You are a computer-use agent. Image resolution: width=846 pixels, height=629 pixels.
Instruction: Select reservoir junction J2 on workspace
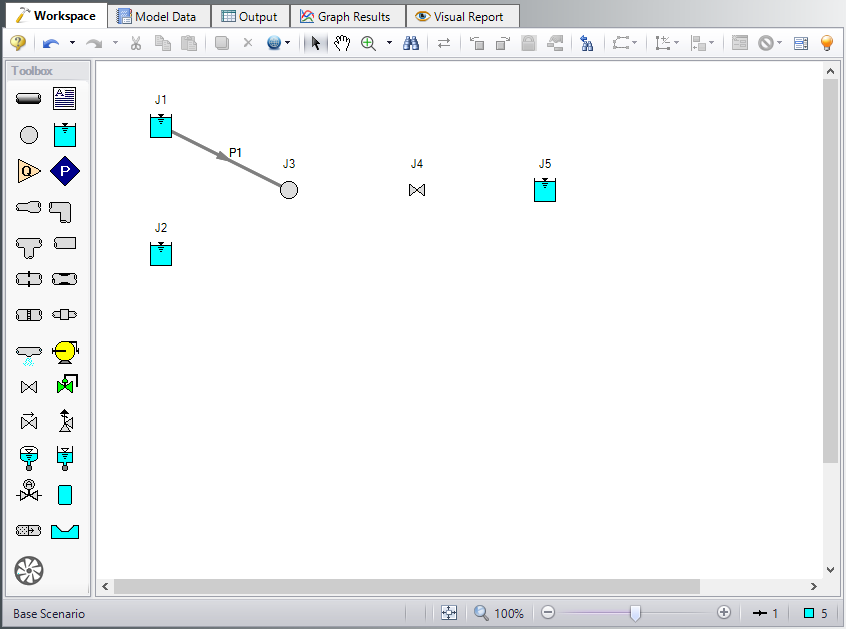161,254
